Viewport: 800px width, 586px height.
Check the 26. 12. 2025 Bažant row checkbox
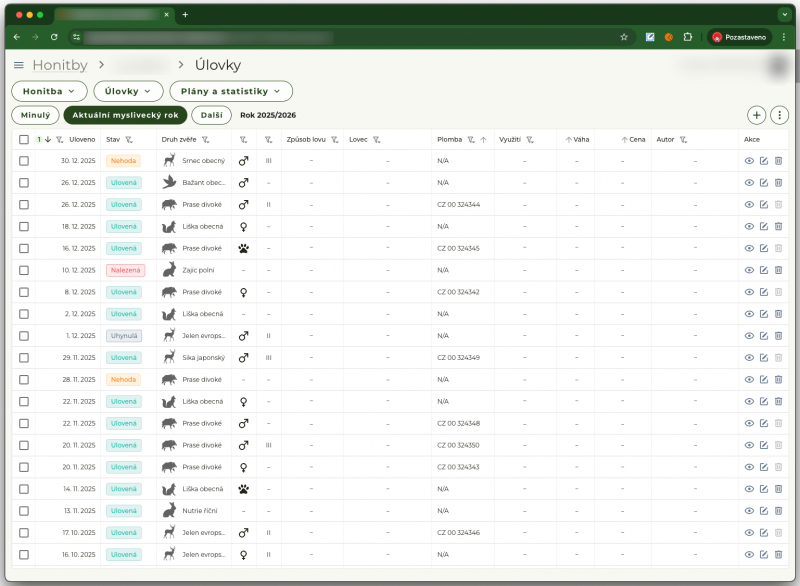24,183
